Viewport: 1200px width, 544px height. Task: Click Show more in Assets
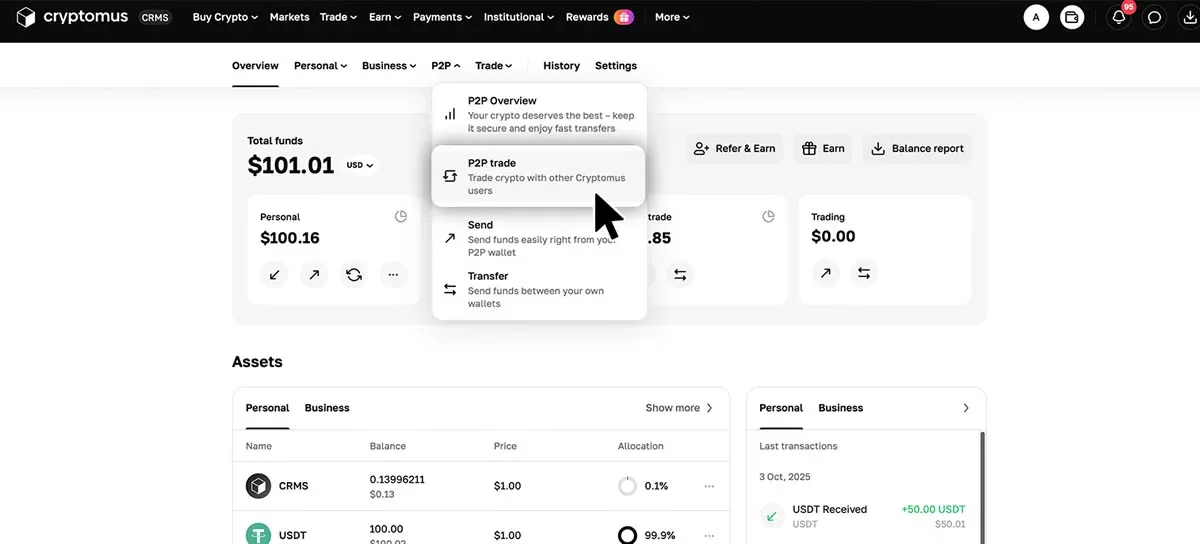coord(680,408)
